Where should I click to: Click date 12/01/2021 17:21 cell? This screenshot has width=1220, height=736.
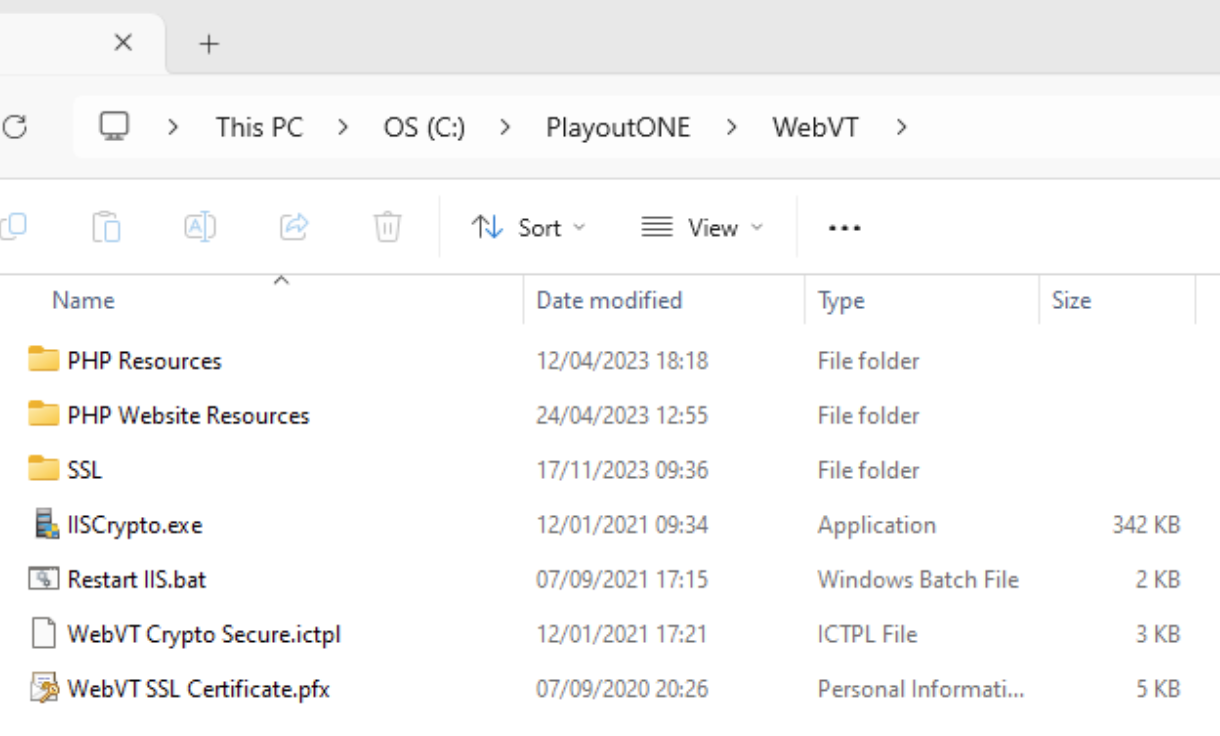pyautogui.click(x=622, y=634)
